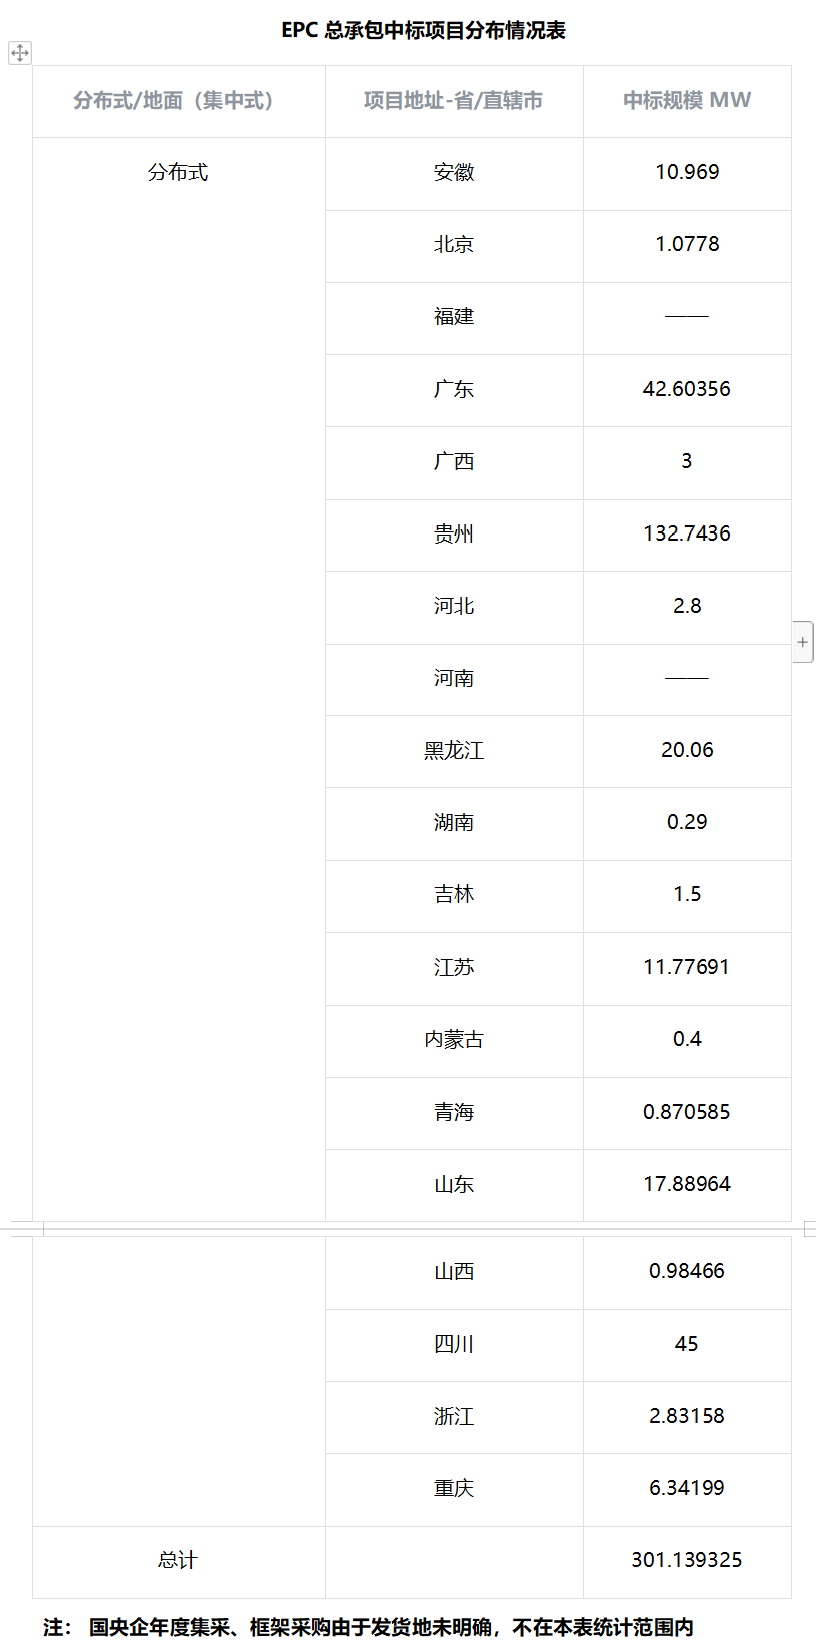The image size is (816, 1647).
Task: Click the '中标规模 MW' column header
Action: pos(687,101)
